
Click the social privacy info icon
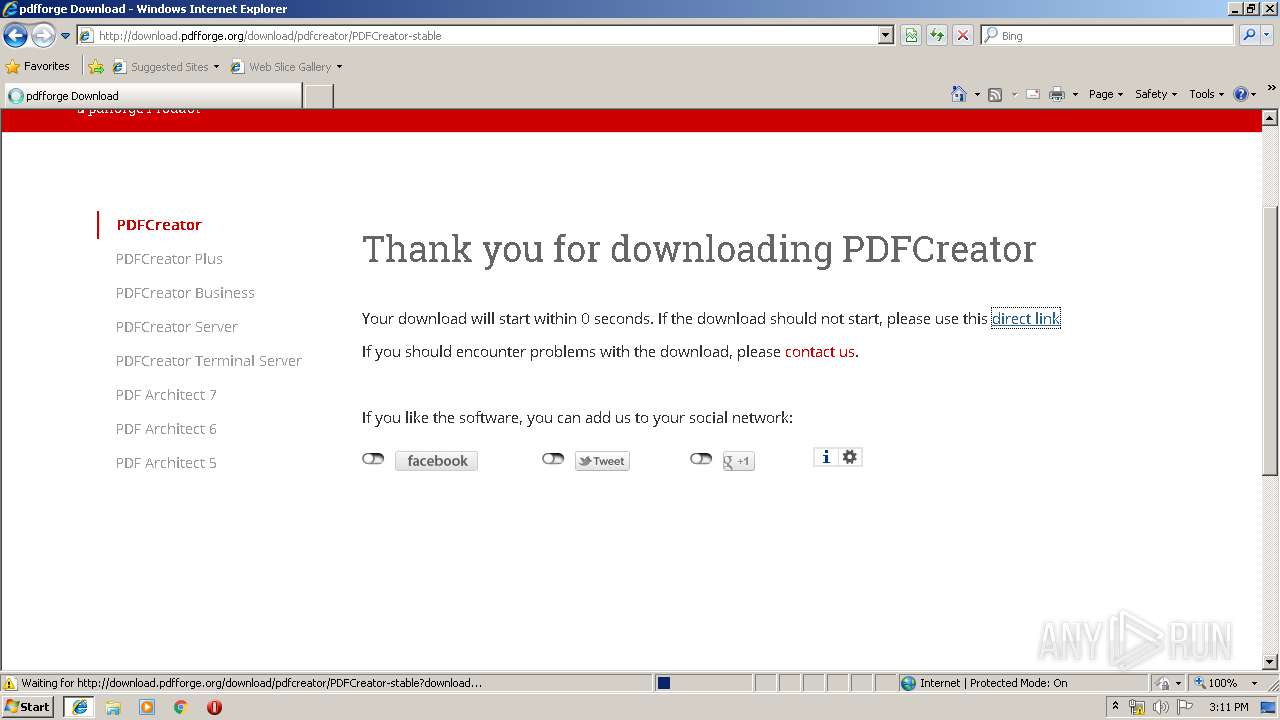(825, 457)
